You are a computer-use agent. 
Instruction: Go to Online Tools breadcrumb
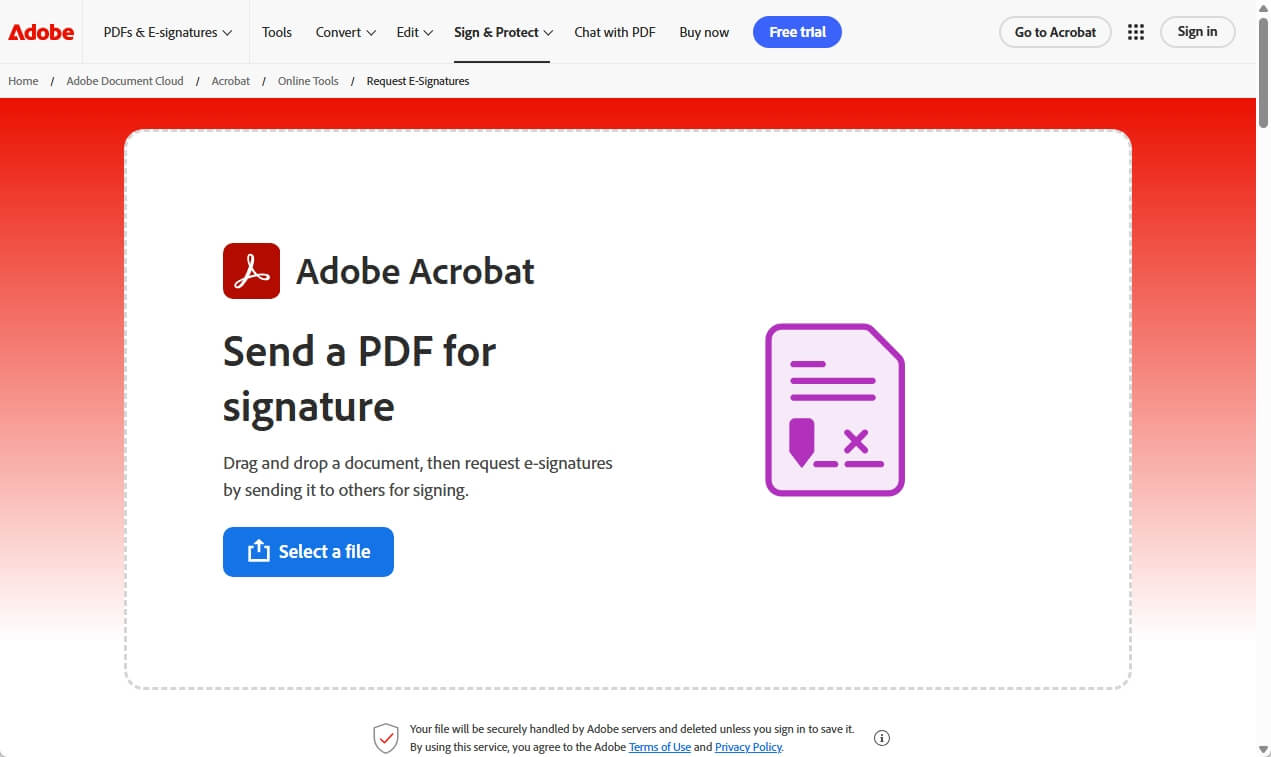click(x=308, y=81)
